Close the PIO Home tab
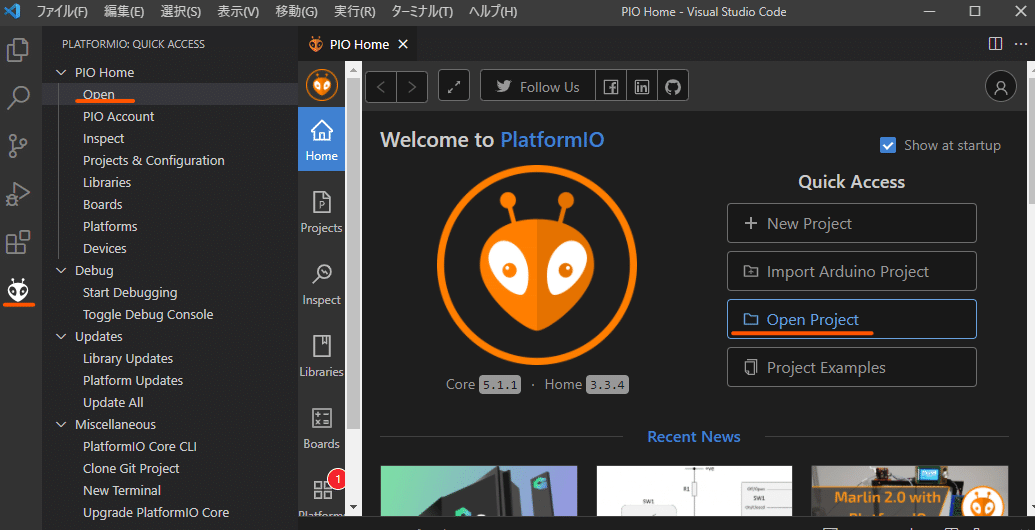The height and width of the screenshot is (530, 1035). point(403,44)
